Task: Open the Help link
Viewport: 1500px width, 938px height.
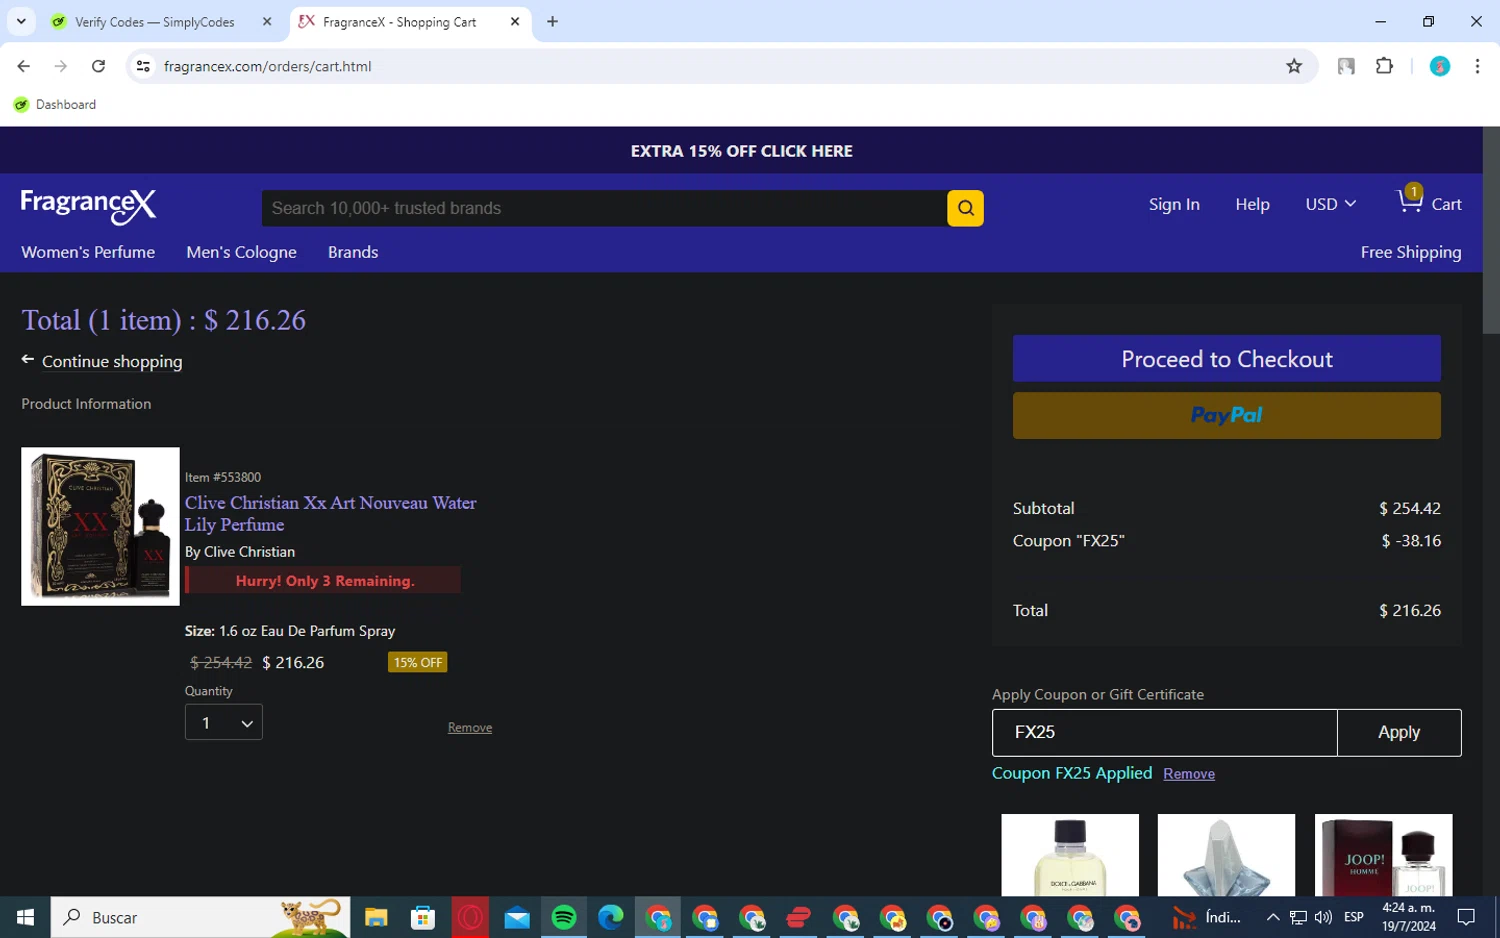Action: (1252, 204)
